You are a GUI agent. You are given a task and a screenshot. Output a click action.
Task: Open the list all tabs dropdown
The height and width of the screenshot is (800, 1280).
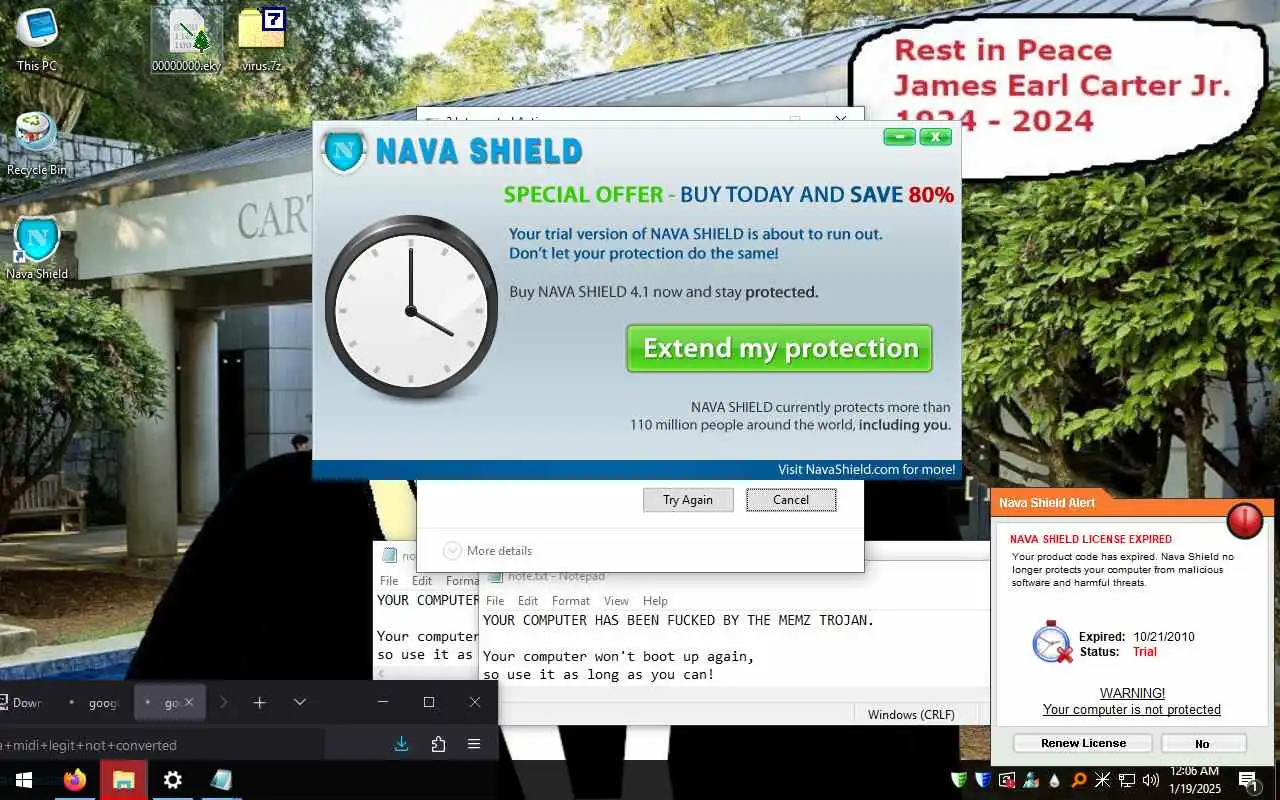299,703
